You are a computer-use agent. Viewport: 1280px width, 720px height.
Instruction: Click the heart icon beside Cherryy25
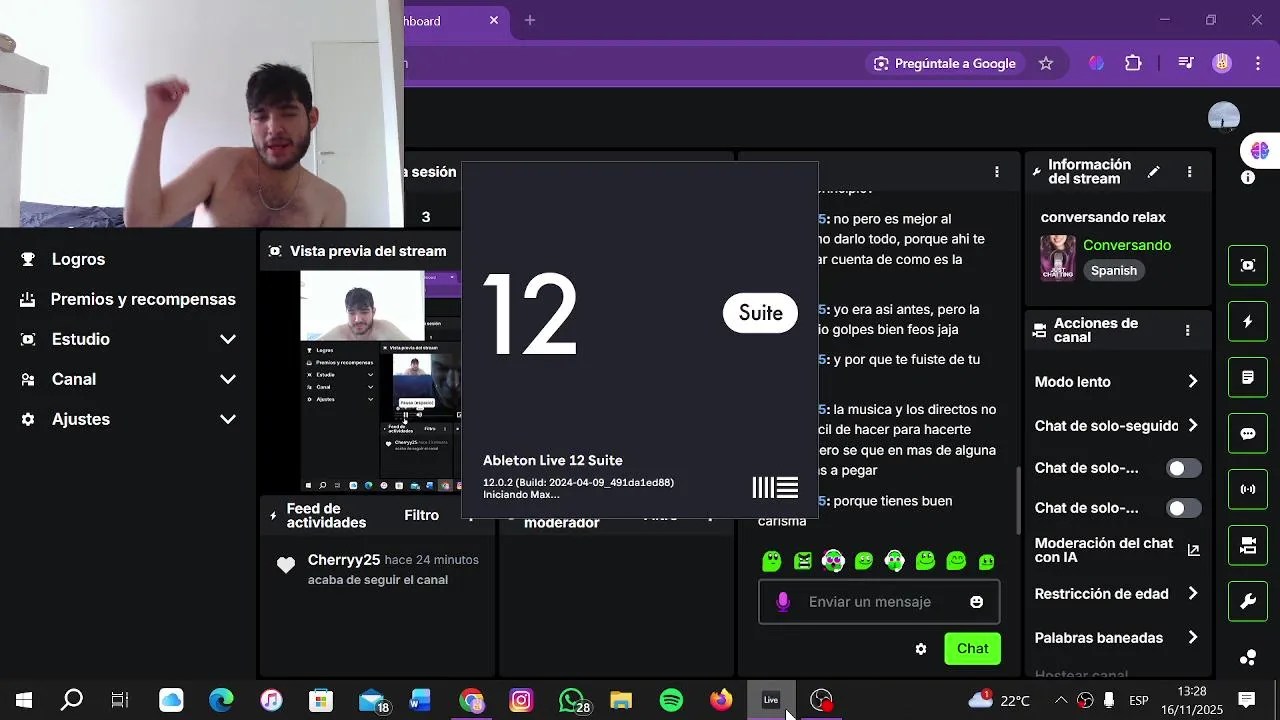(x=286, y=565)
